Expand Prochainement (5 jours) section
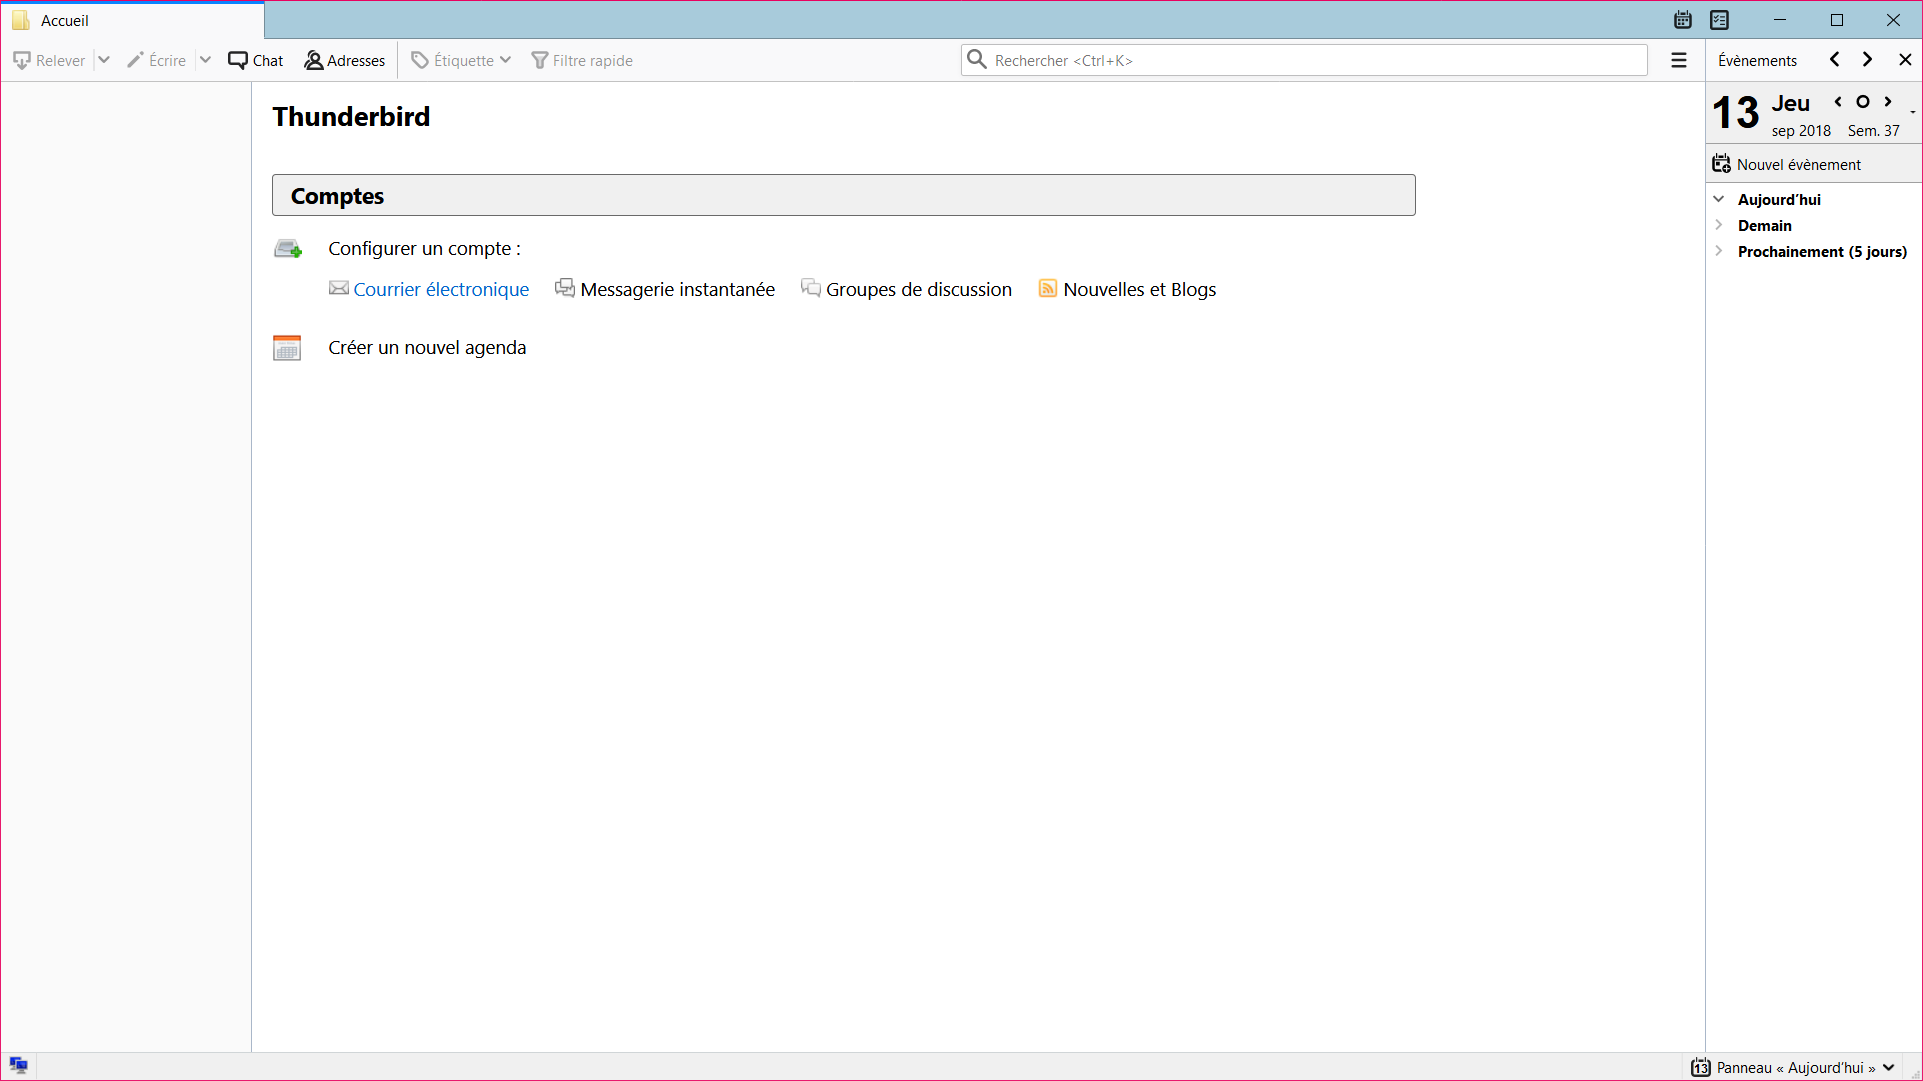This screenshot has width=1923, height=1081. [1719, 251]
